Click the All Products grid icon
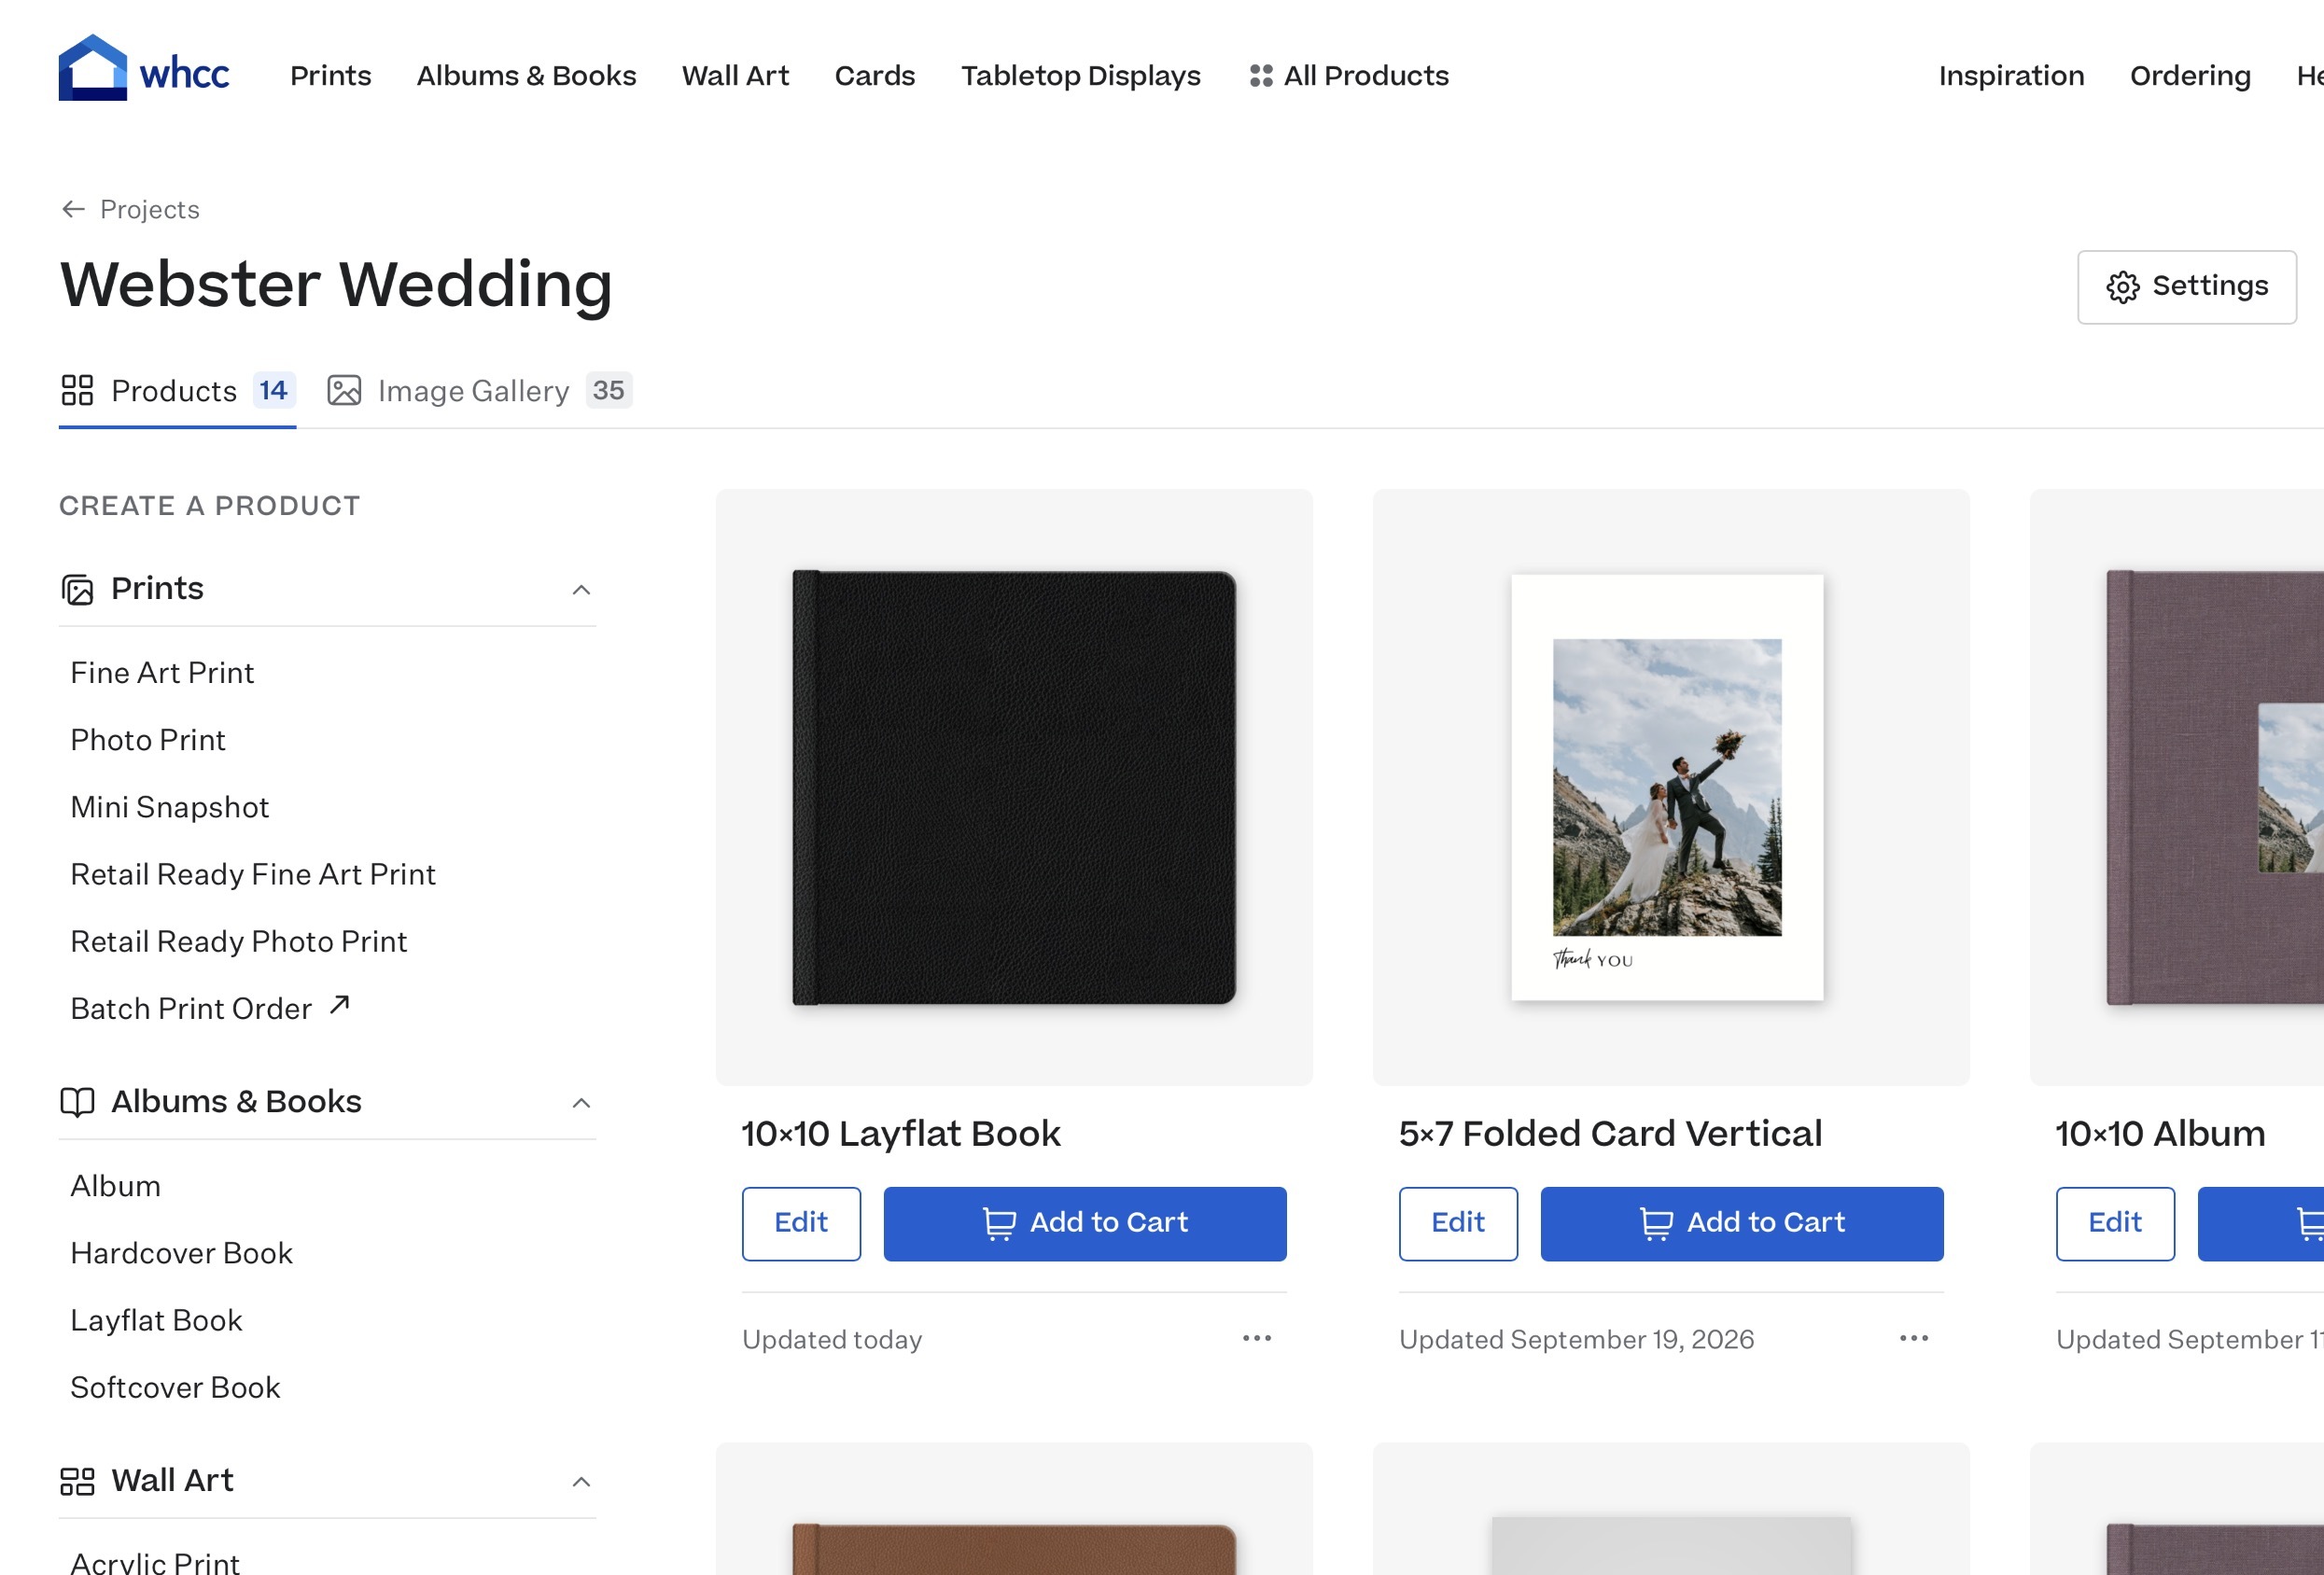The width and height of the screenshot is (2324, 1575). (x=1260, y=76)
